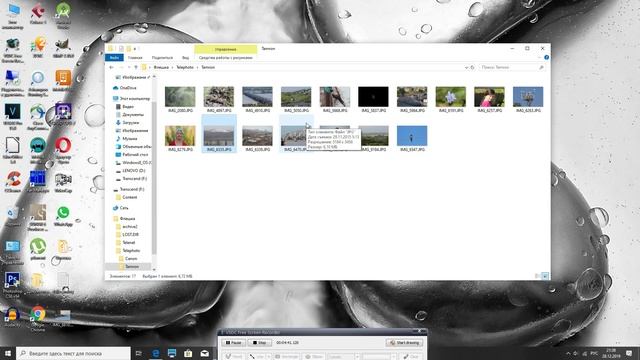640x360 pixels.
Task: Open Средства работы с рисунками tab
Action: click(226, 58)
